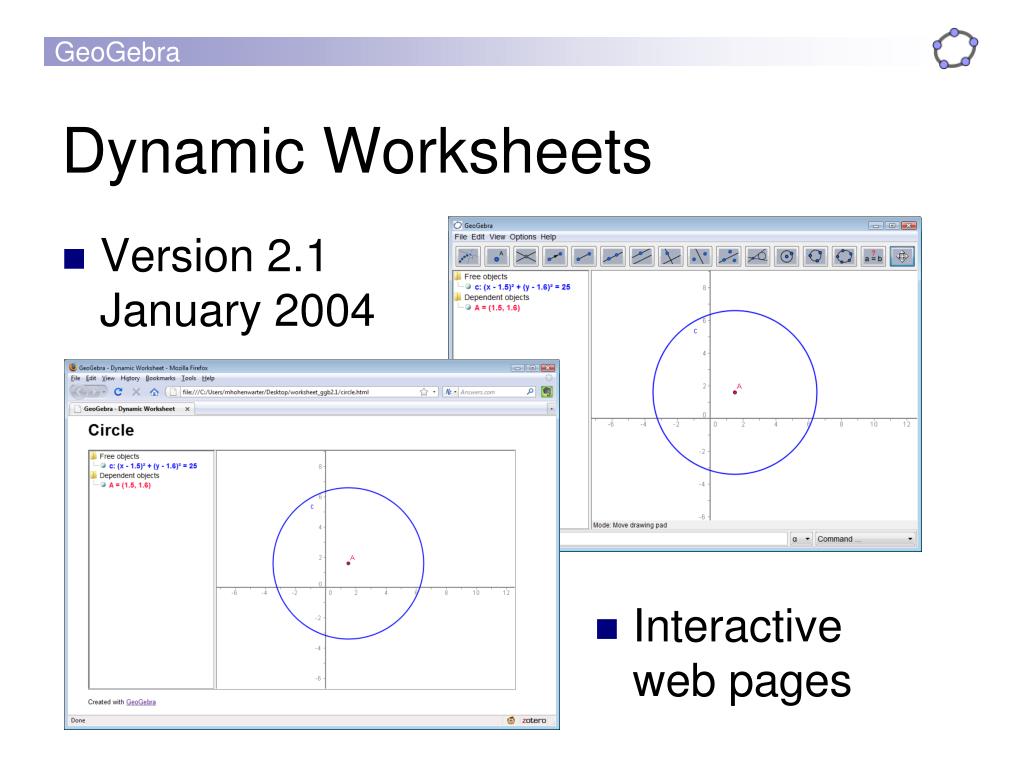This screenshot has height=768, width=1024.
Task: Open Firefox History menu
Action: tap(130, 378)
